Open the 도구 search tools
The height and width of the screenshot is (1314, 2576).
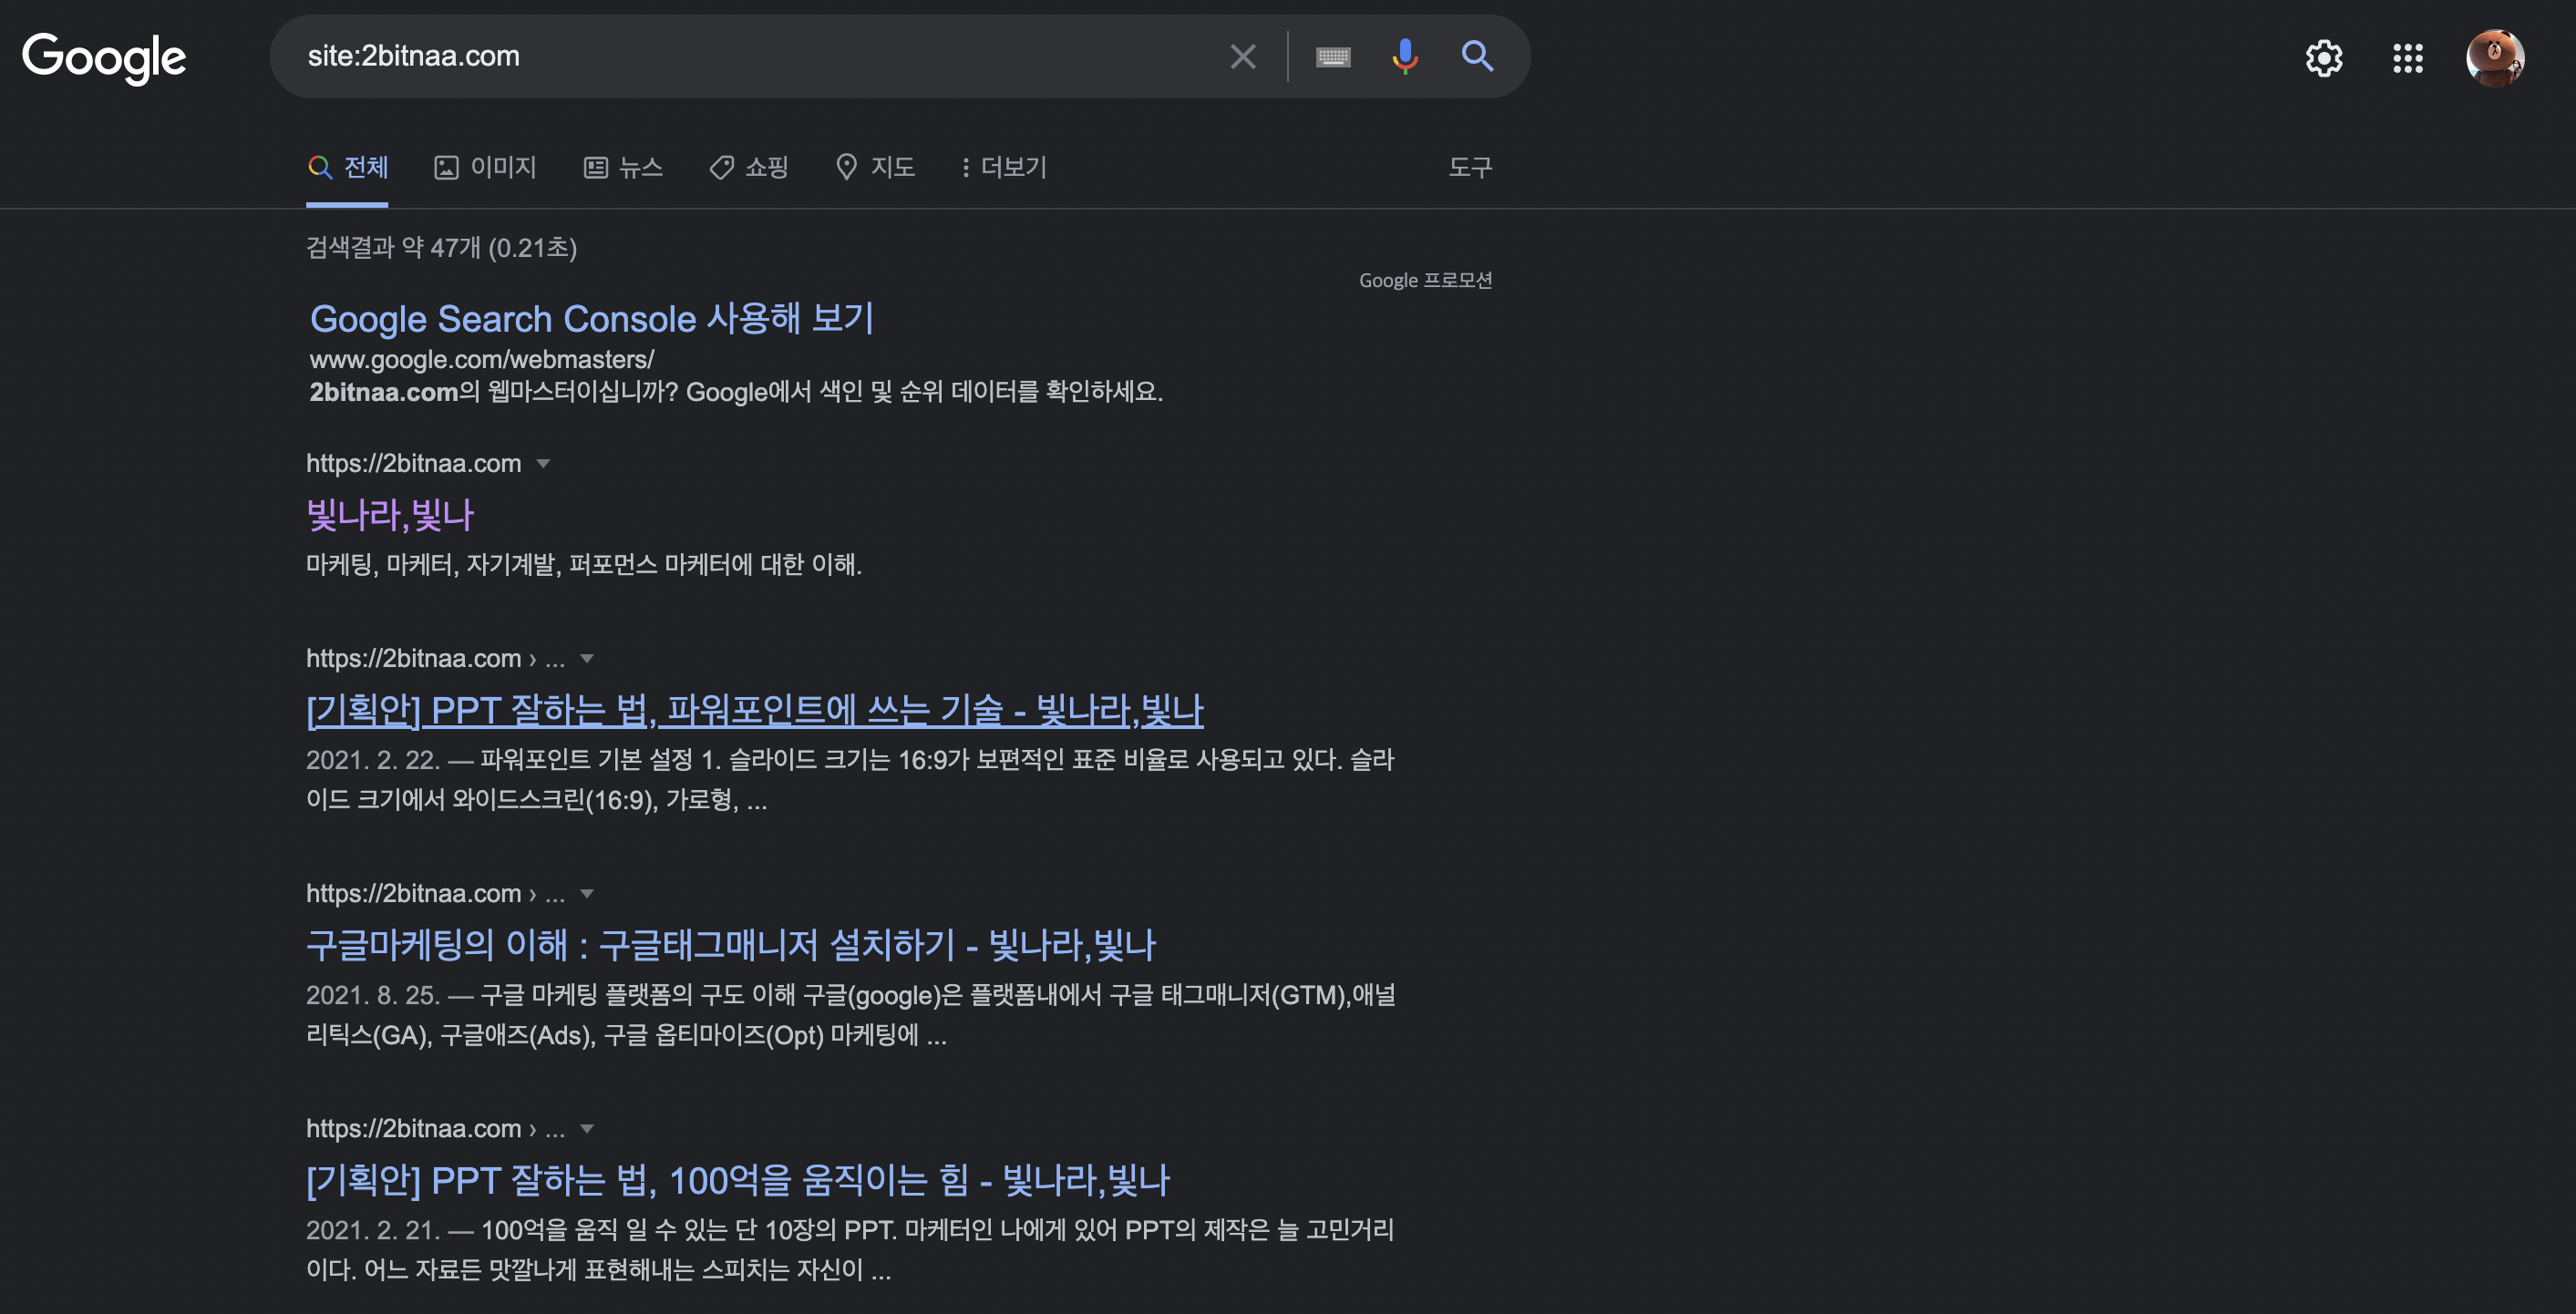(x=1469, y=167)
